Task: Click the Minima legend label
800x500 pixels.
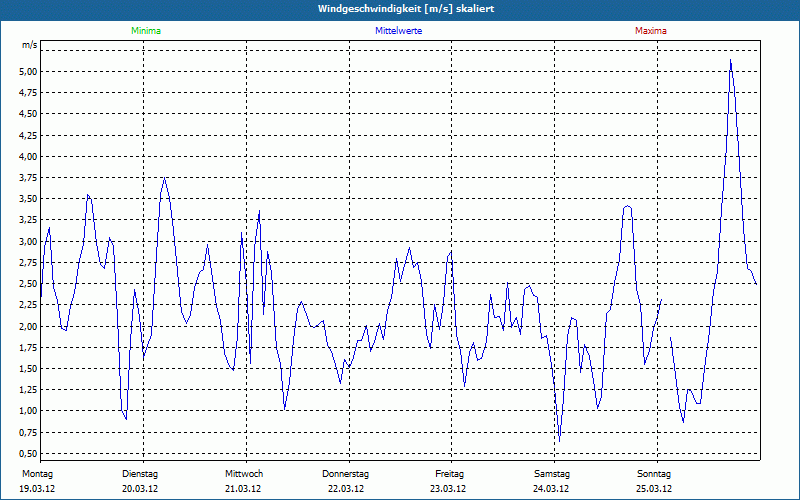Action: (146, 31)
